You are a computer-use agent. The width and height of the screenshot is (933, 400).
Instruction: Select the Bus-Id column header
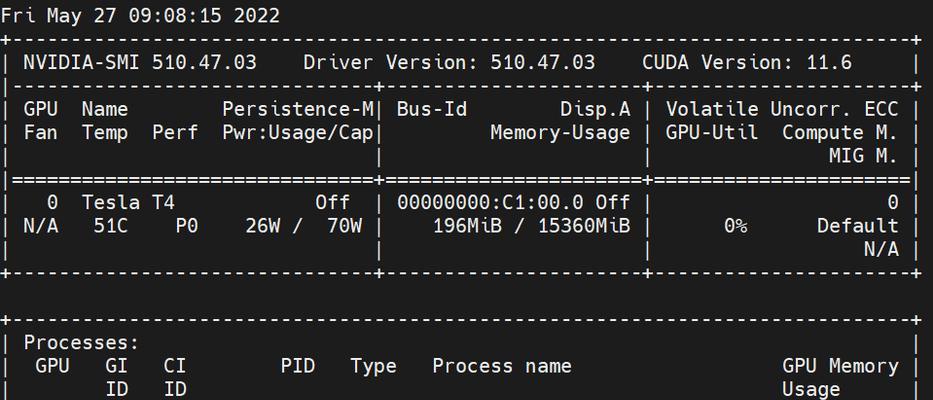432,109
